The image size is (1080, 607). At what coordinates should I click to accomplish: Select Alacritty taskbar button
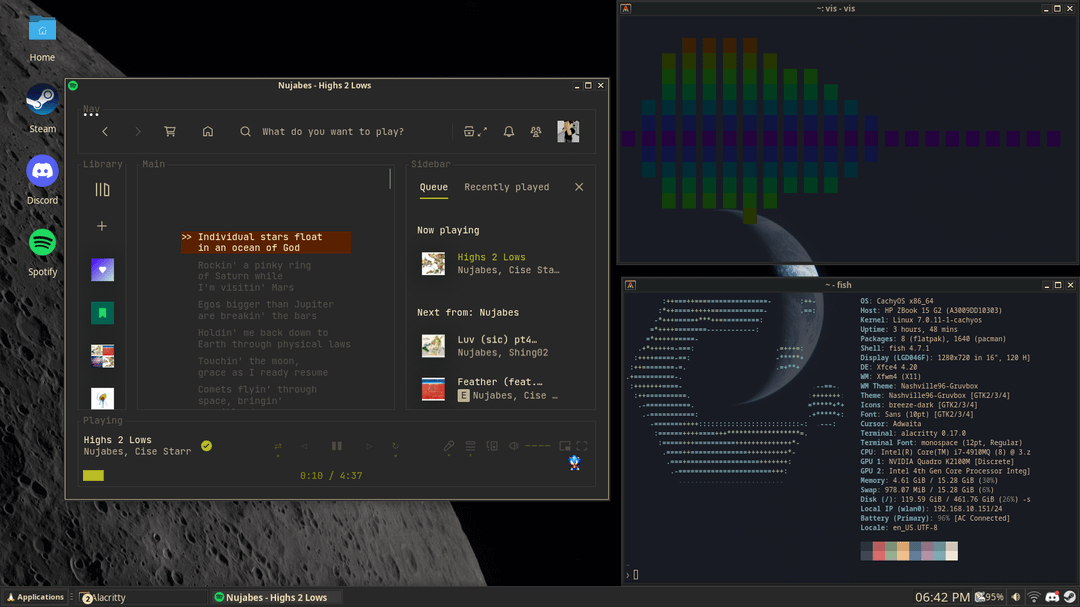click(141, 597)
